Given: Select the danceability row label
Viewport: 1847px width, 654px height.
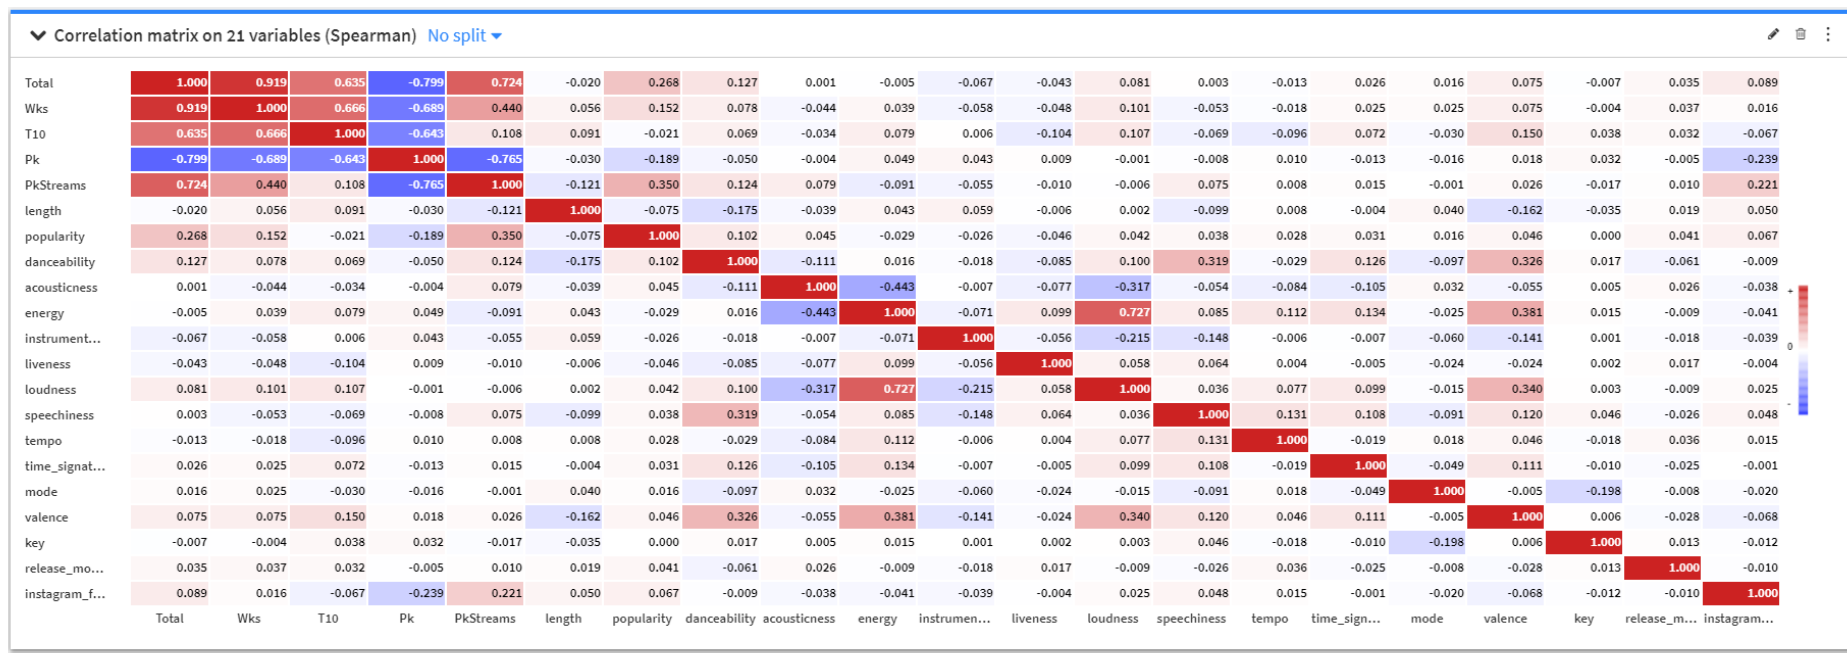Looking at the screenshot, I should pyautogui.click(x=60, y=262).
